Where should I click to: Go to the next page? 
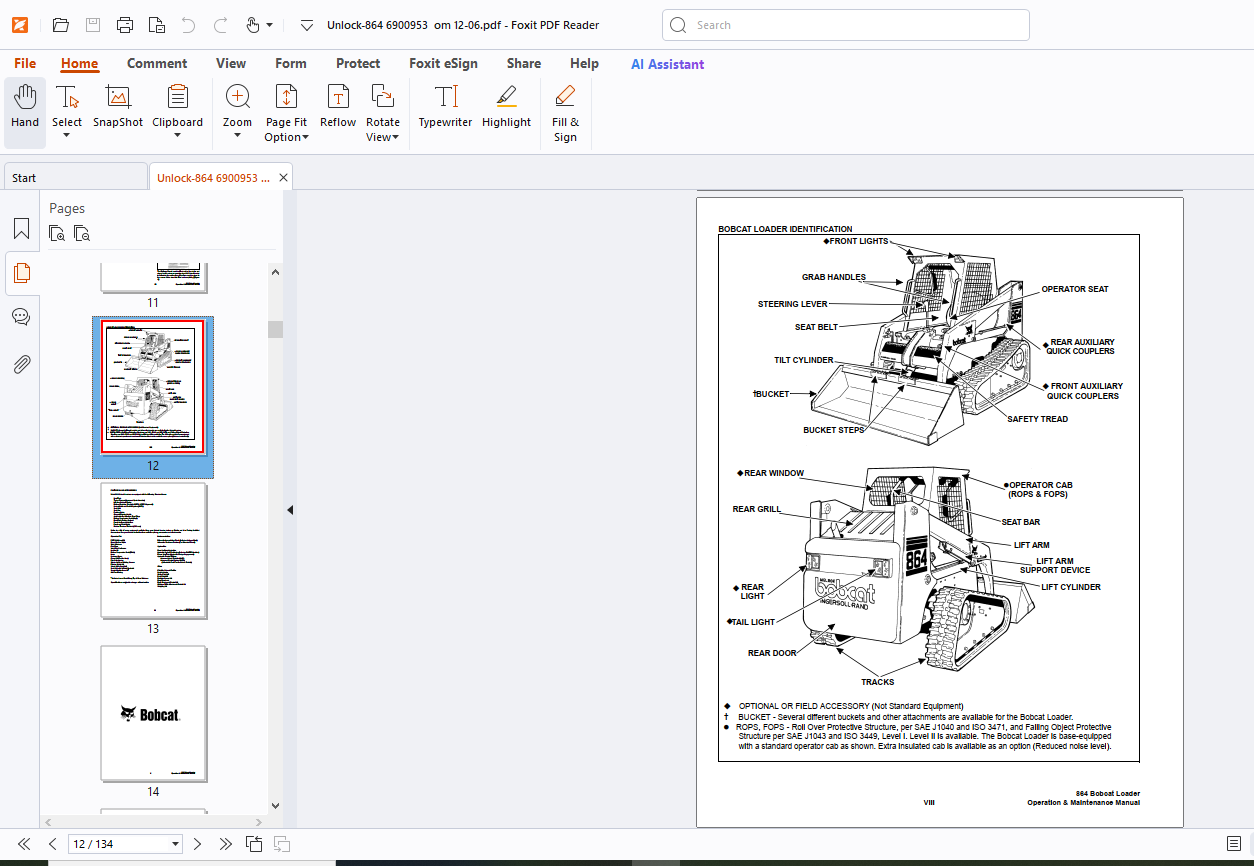coord(197,844)
